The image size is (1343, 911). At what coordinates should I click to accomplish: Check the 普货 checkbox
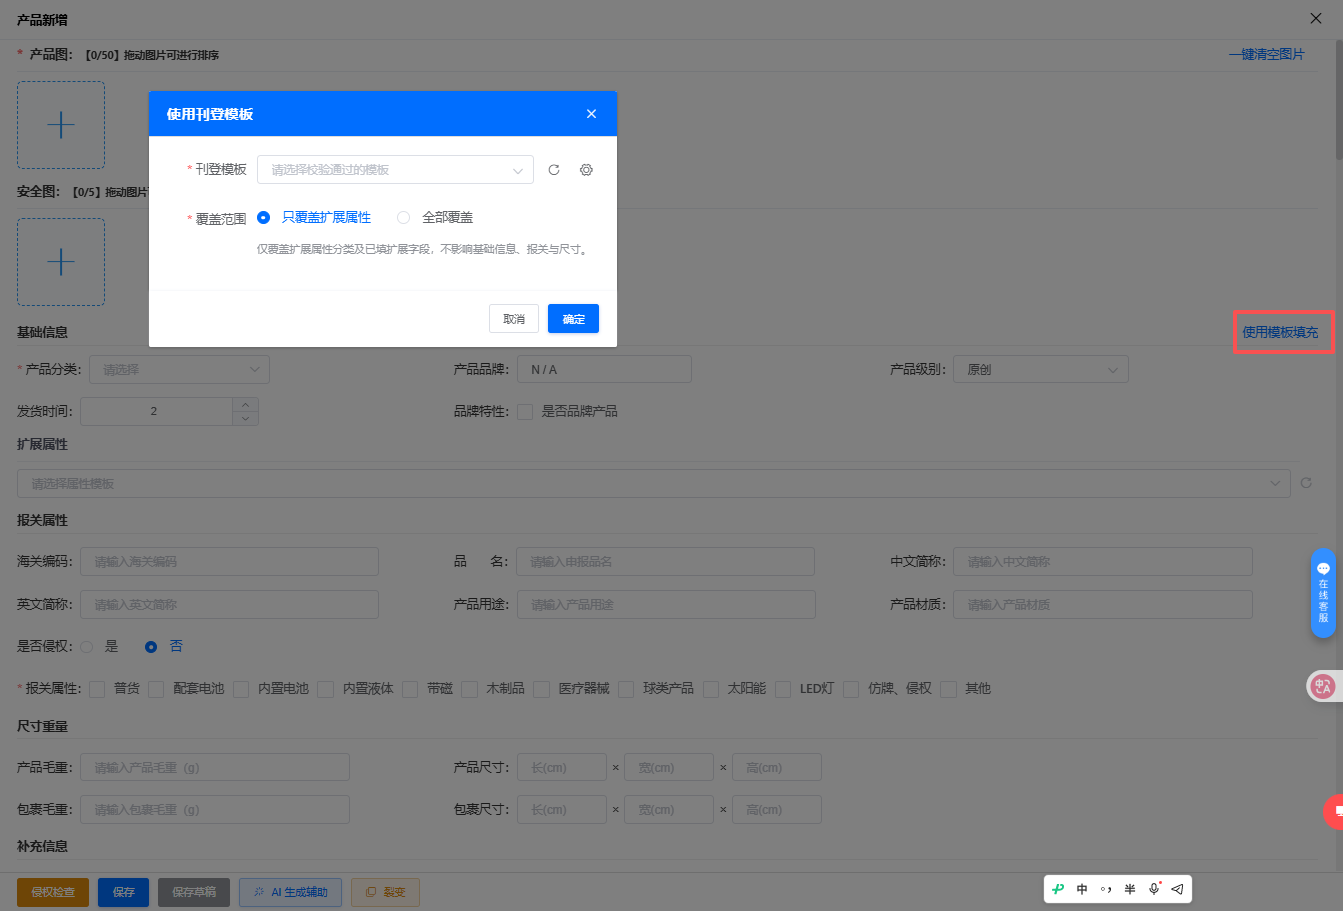97,689
